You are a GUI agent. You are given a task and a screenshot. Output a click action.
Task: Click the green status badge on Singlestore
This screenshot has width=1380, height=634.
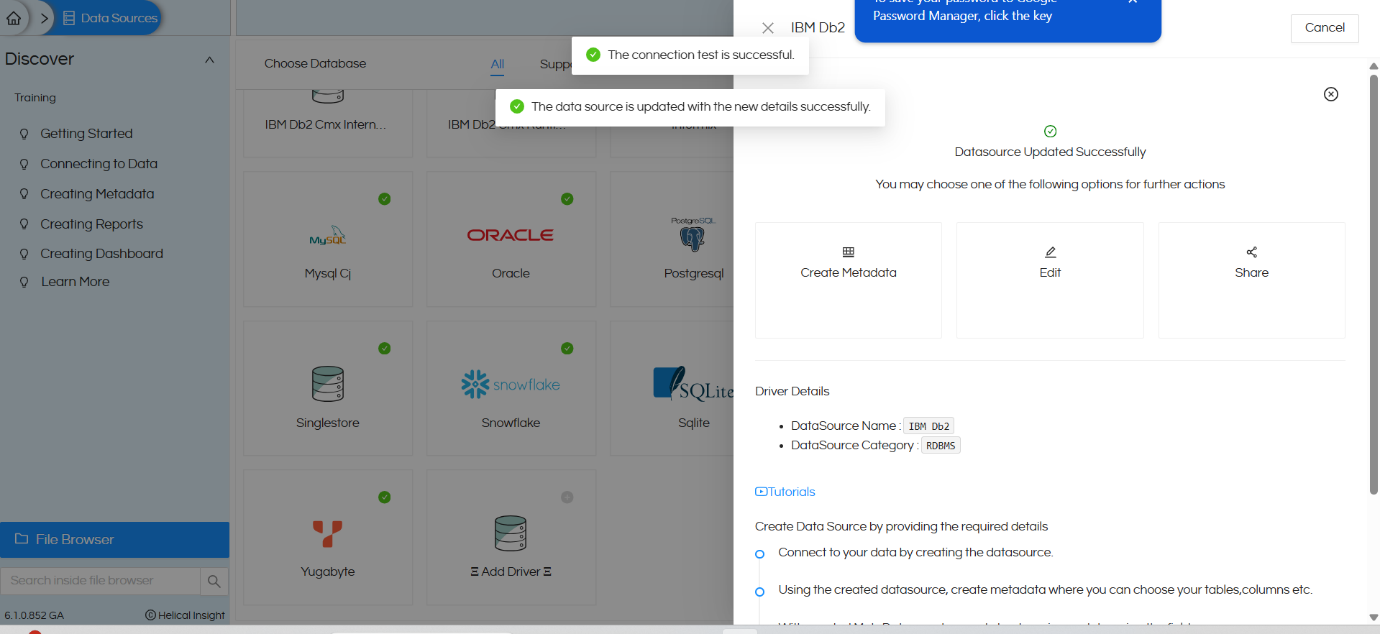click(x=384, y=348)
